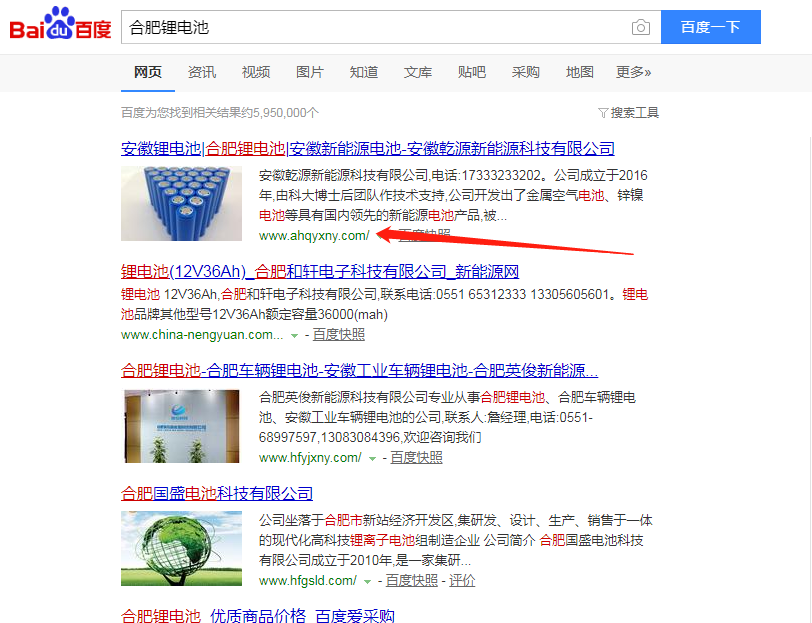Open the 图片 tab
This screenshot has height=623, width=812.
click(310, 72)
